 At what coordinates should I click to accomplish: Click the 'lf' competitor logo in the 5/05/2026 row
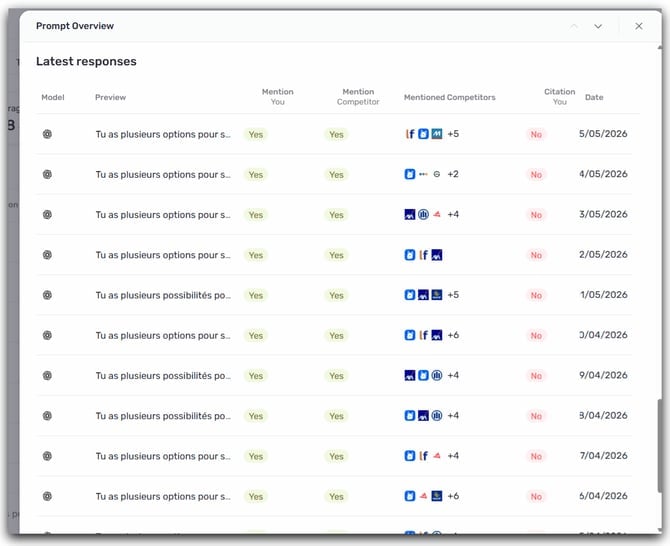410,134
